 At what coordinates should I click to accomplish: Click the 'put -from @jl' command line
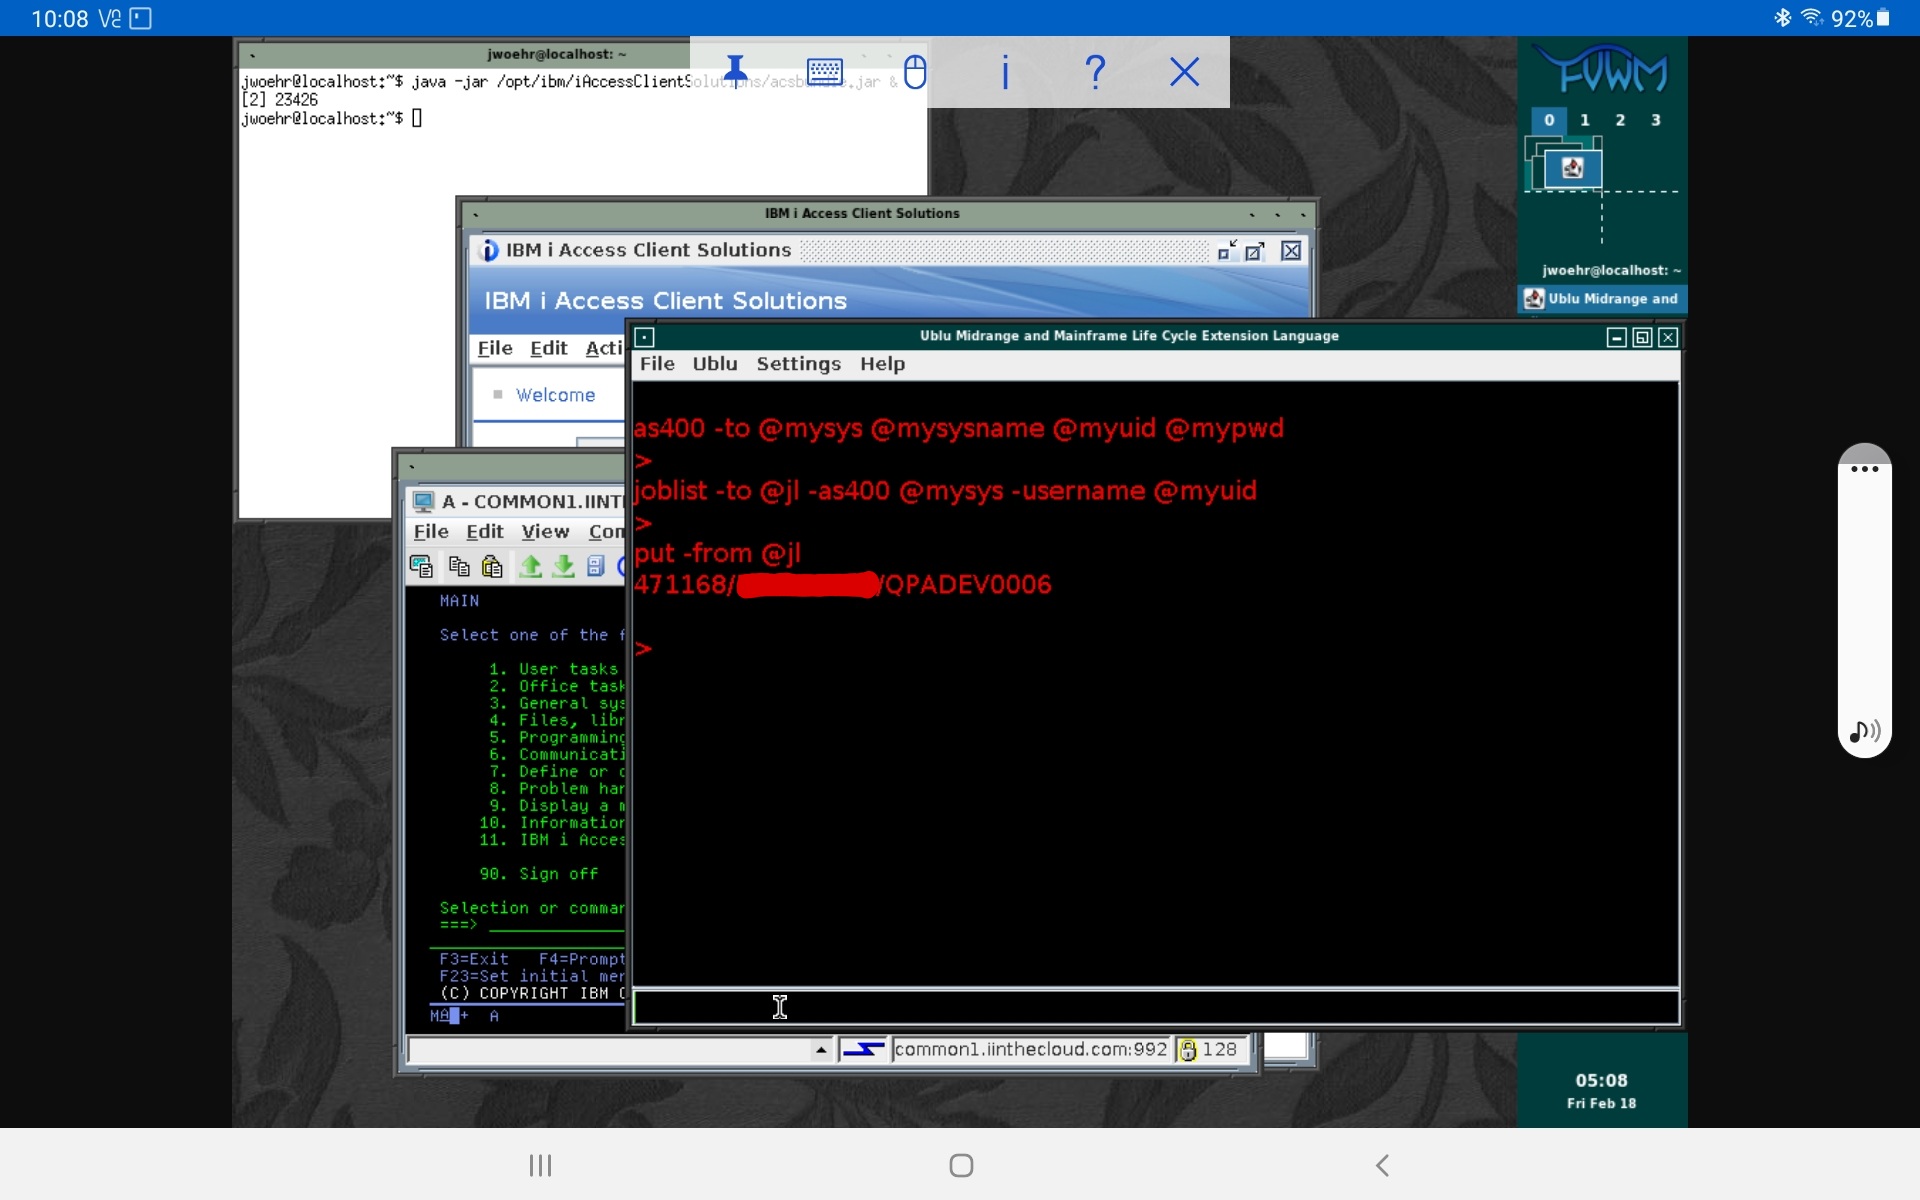coord(717,553)
